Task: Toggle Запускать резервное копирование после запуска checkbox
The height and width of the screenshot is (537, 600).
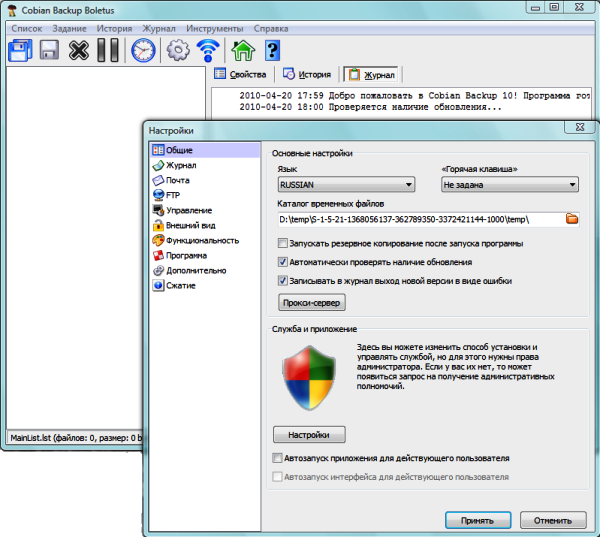Action: 282,243
